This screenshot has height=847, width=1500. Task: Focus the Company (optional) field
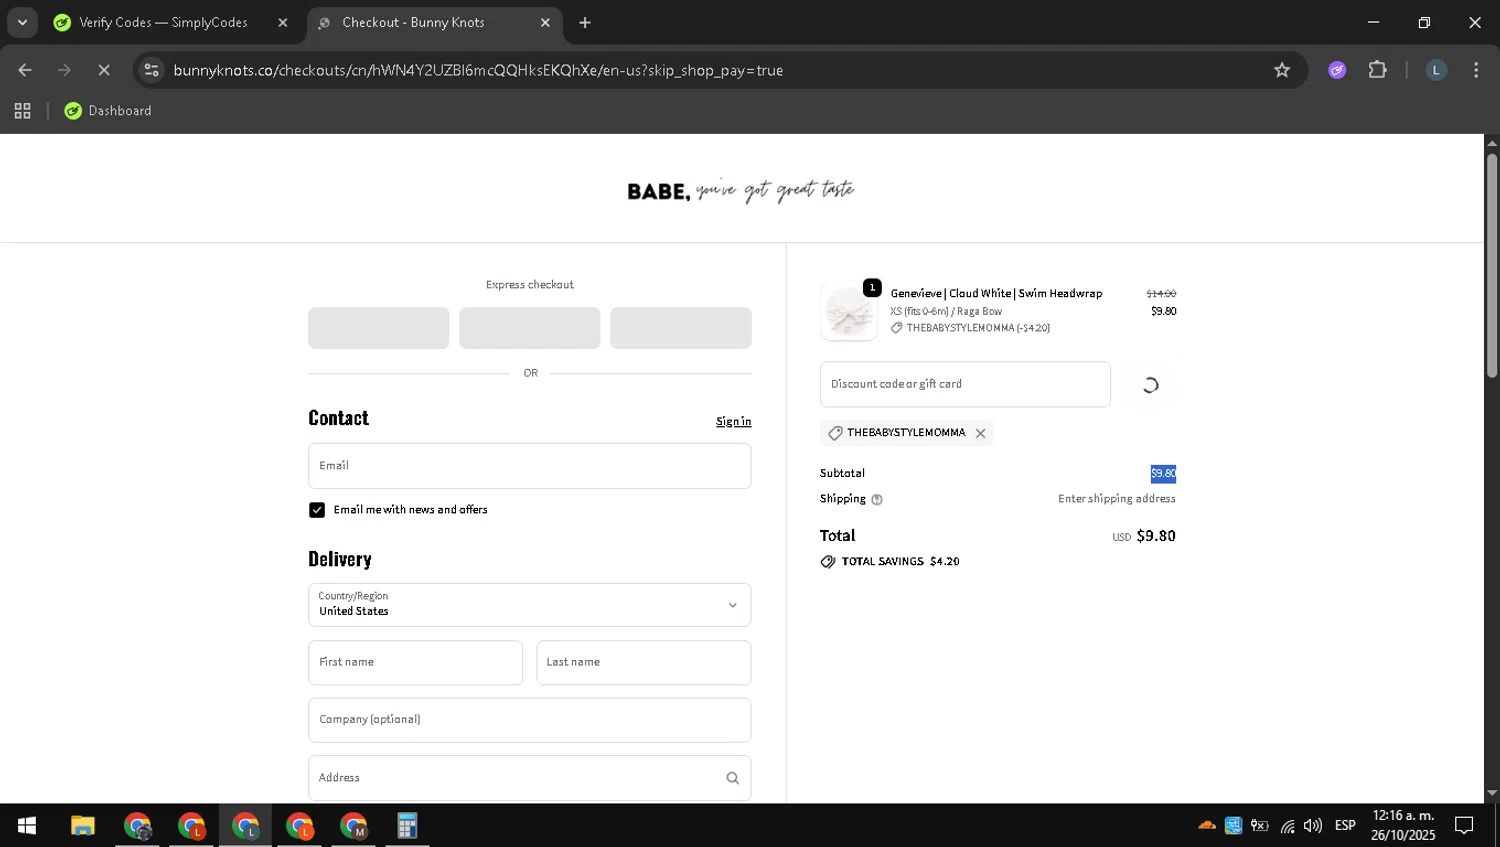pyautogui.click(x=529, y=720)
